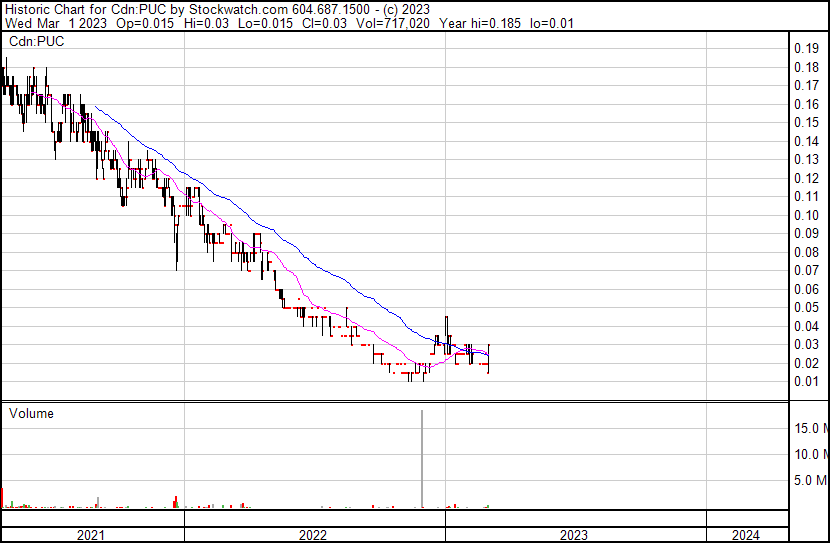Viewport: 830px width, 543px height.
Task: Click the 0.10 price axis label
Action: 806,215
